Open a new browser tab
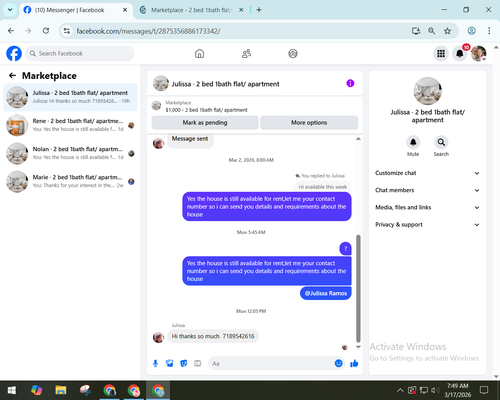500x400 pixels. tap(259, 10)
